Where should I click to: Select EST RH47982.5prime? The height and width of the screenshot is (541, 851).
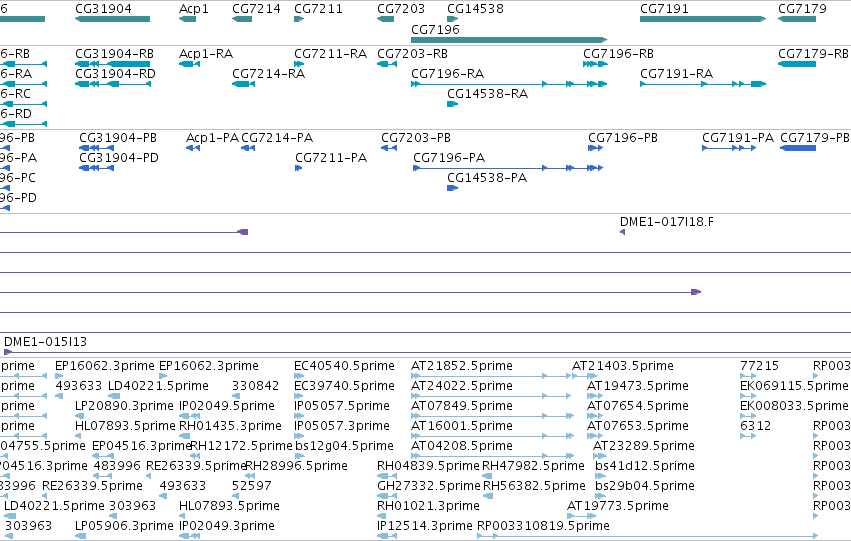(x=534, y=466)
